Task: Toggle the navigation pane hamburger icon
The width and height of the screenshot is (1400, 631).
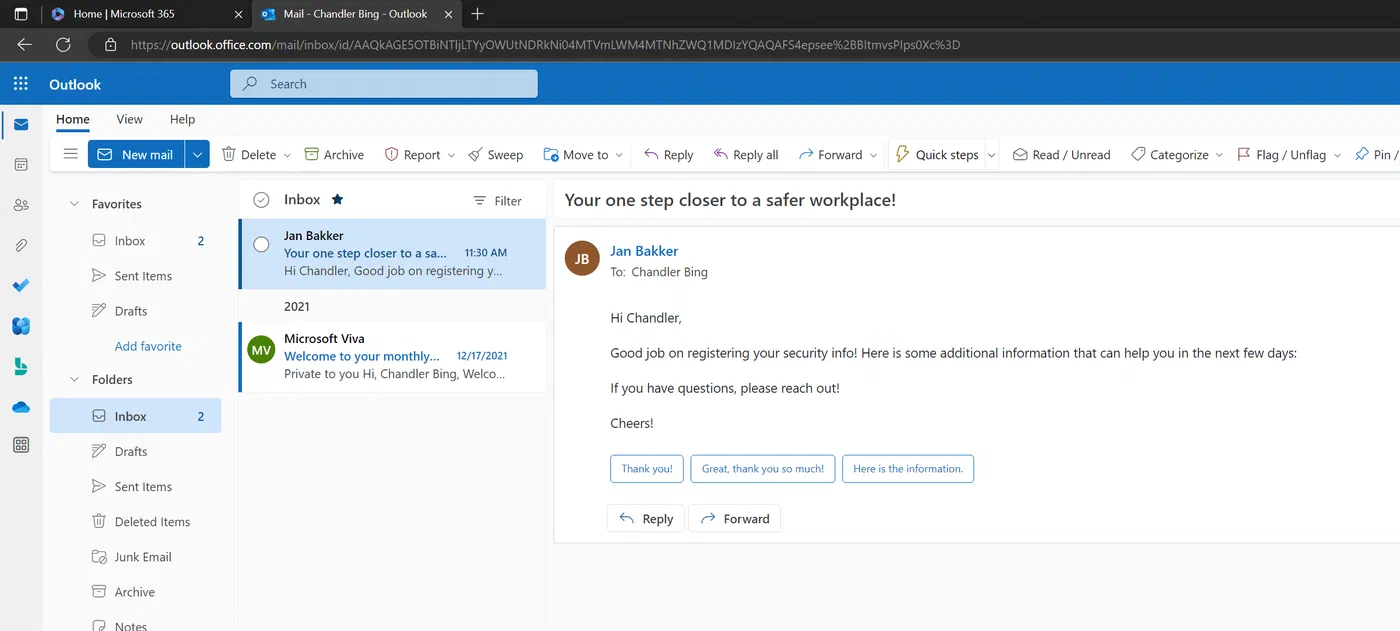Action: (x=70, y=154)
